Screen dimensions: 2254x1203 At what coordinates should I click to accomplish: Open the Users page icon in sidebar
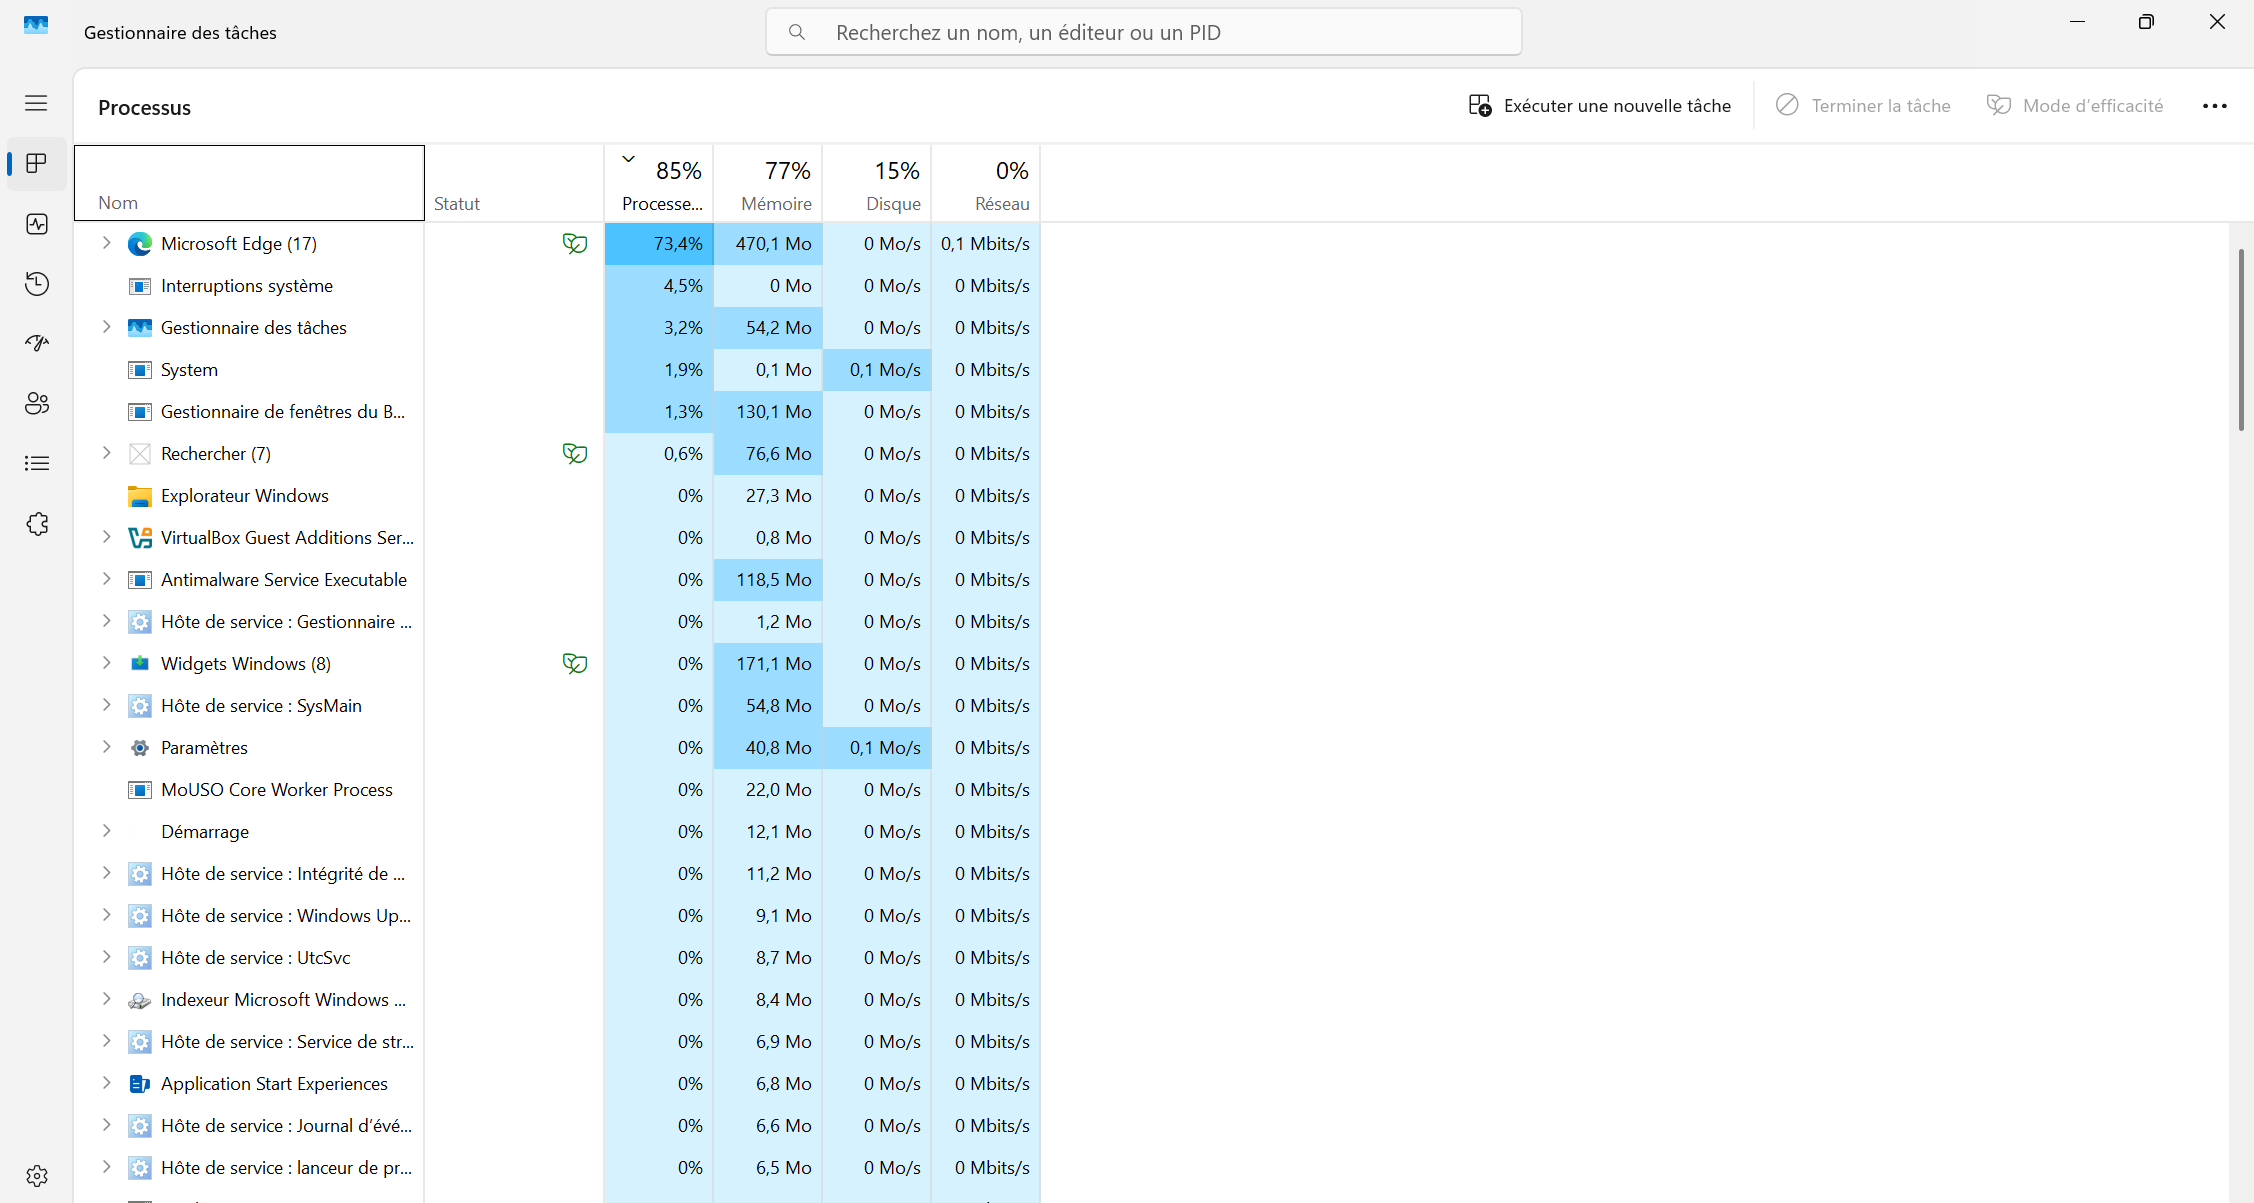click(37, 404)
